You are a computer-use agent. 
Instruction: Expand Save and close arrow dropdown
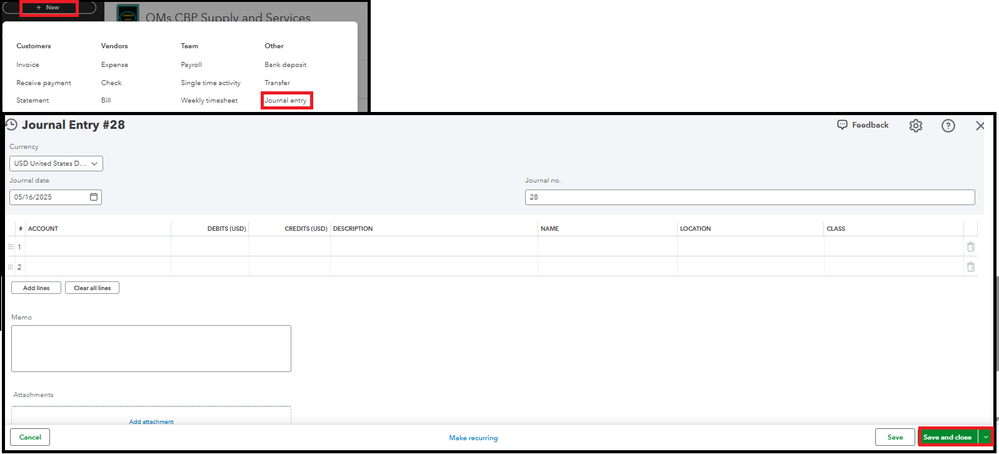point(986,437)
